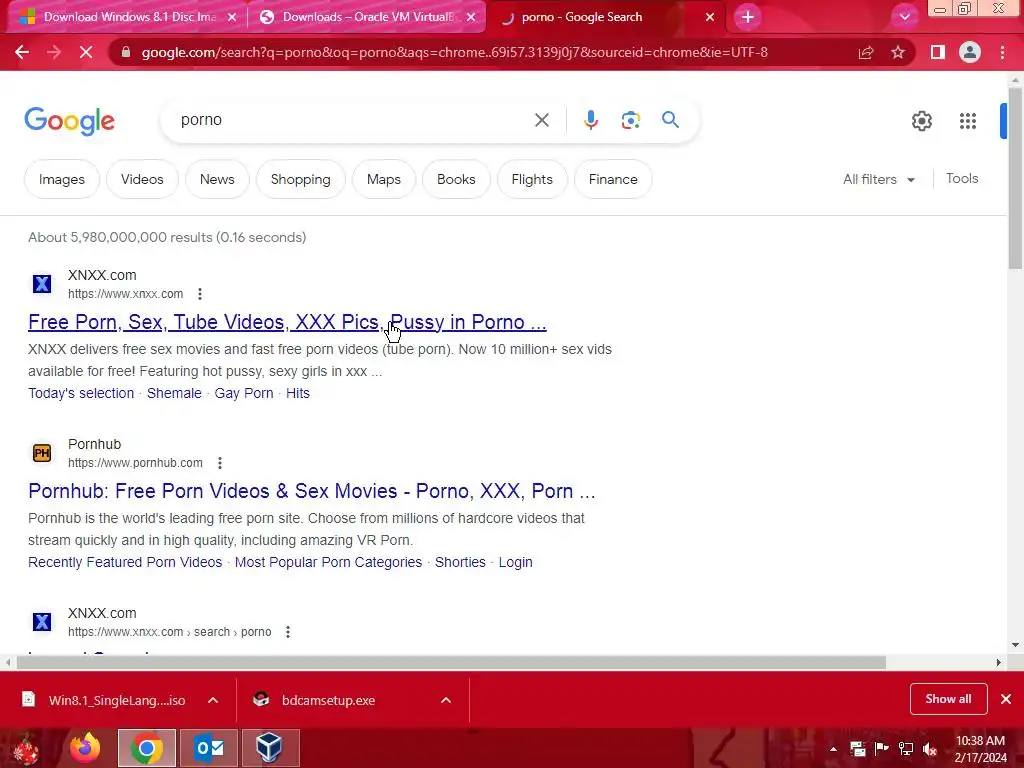Click Show all downloads button
The image size is (1024, 768).
click(x=948, y=699)
